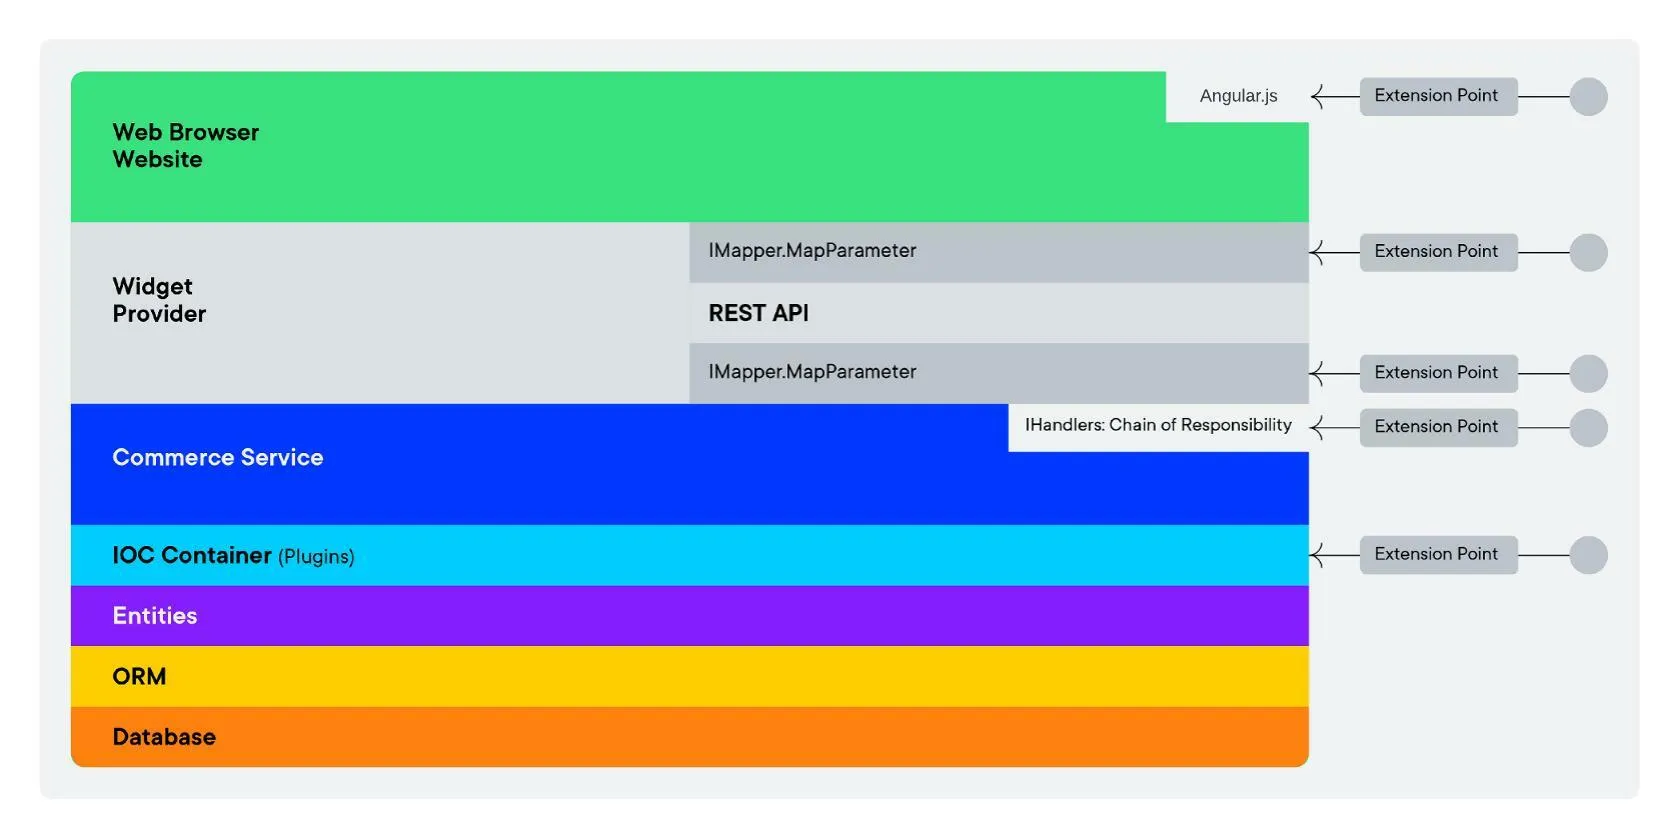Select the Commerce Service layer label
Screen dimensions: 1680x839
coord(218,458)
